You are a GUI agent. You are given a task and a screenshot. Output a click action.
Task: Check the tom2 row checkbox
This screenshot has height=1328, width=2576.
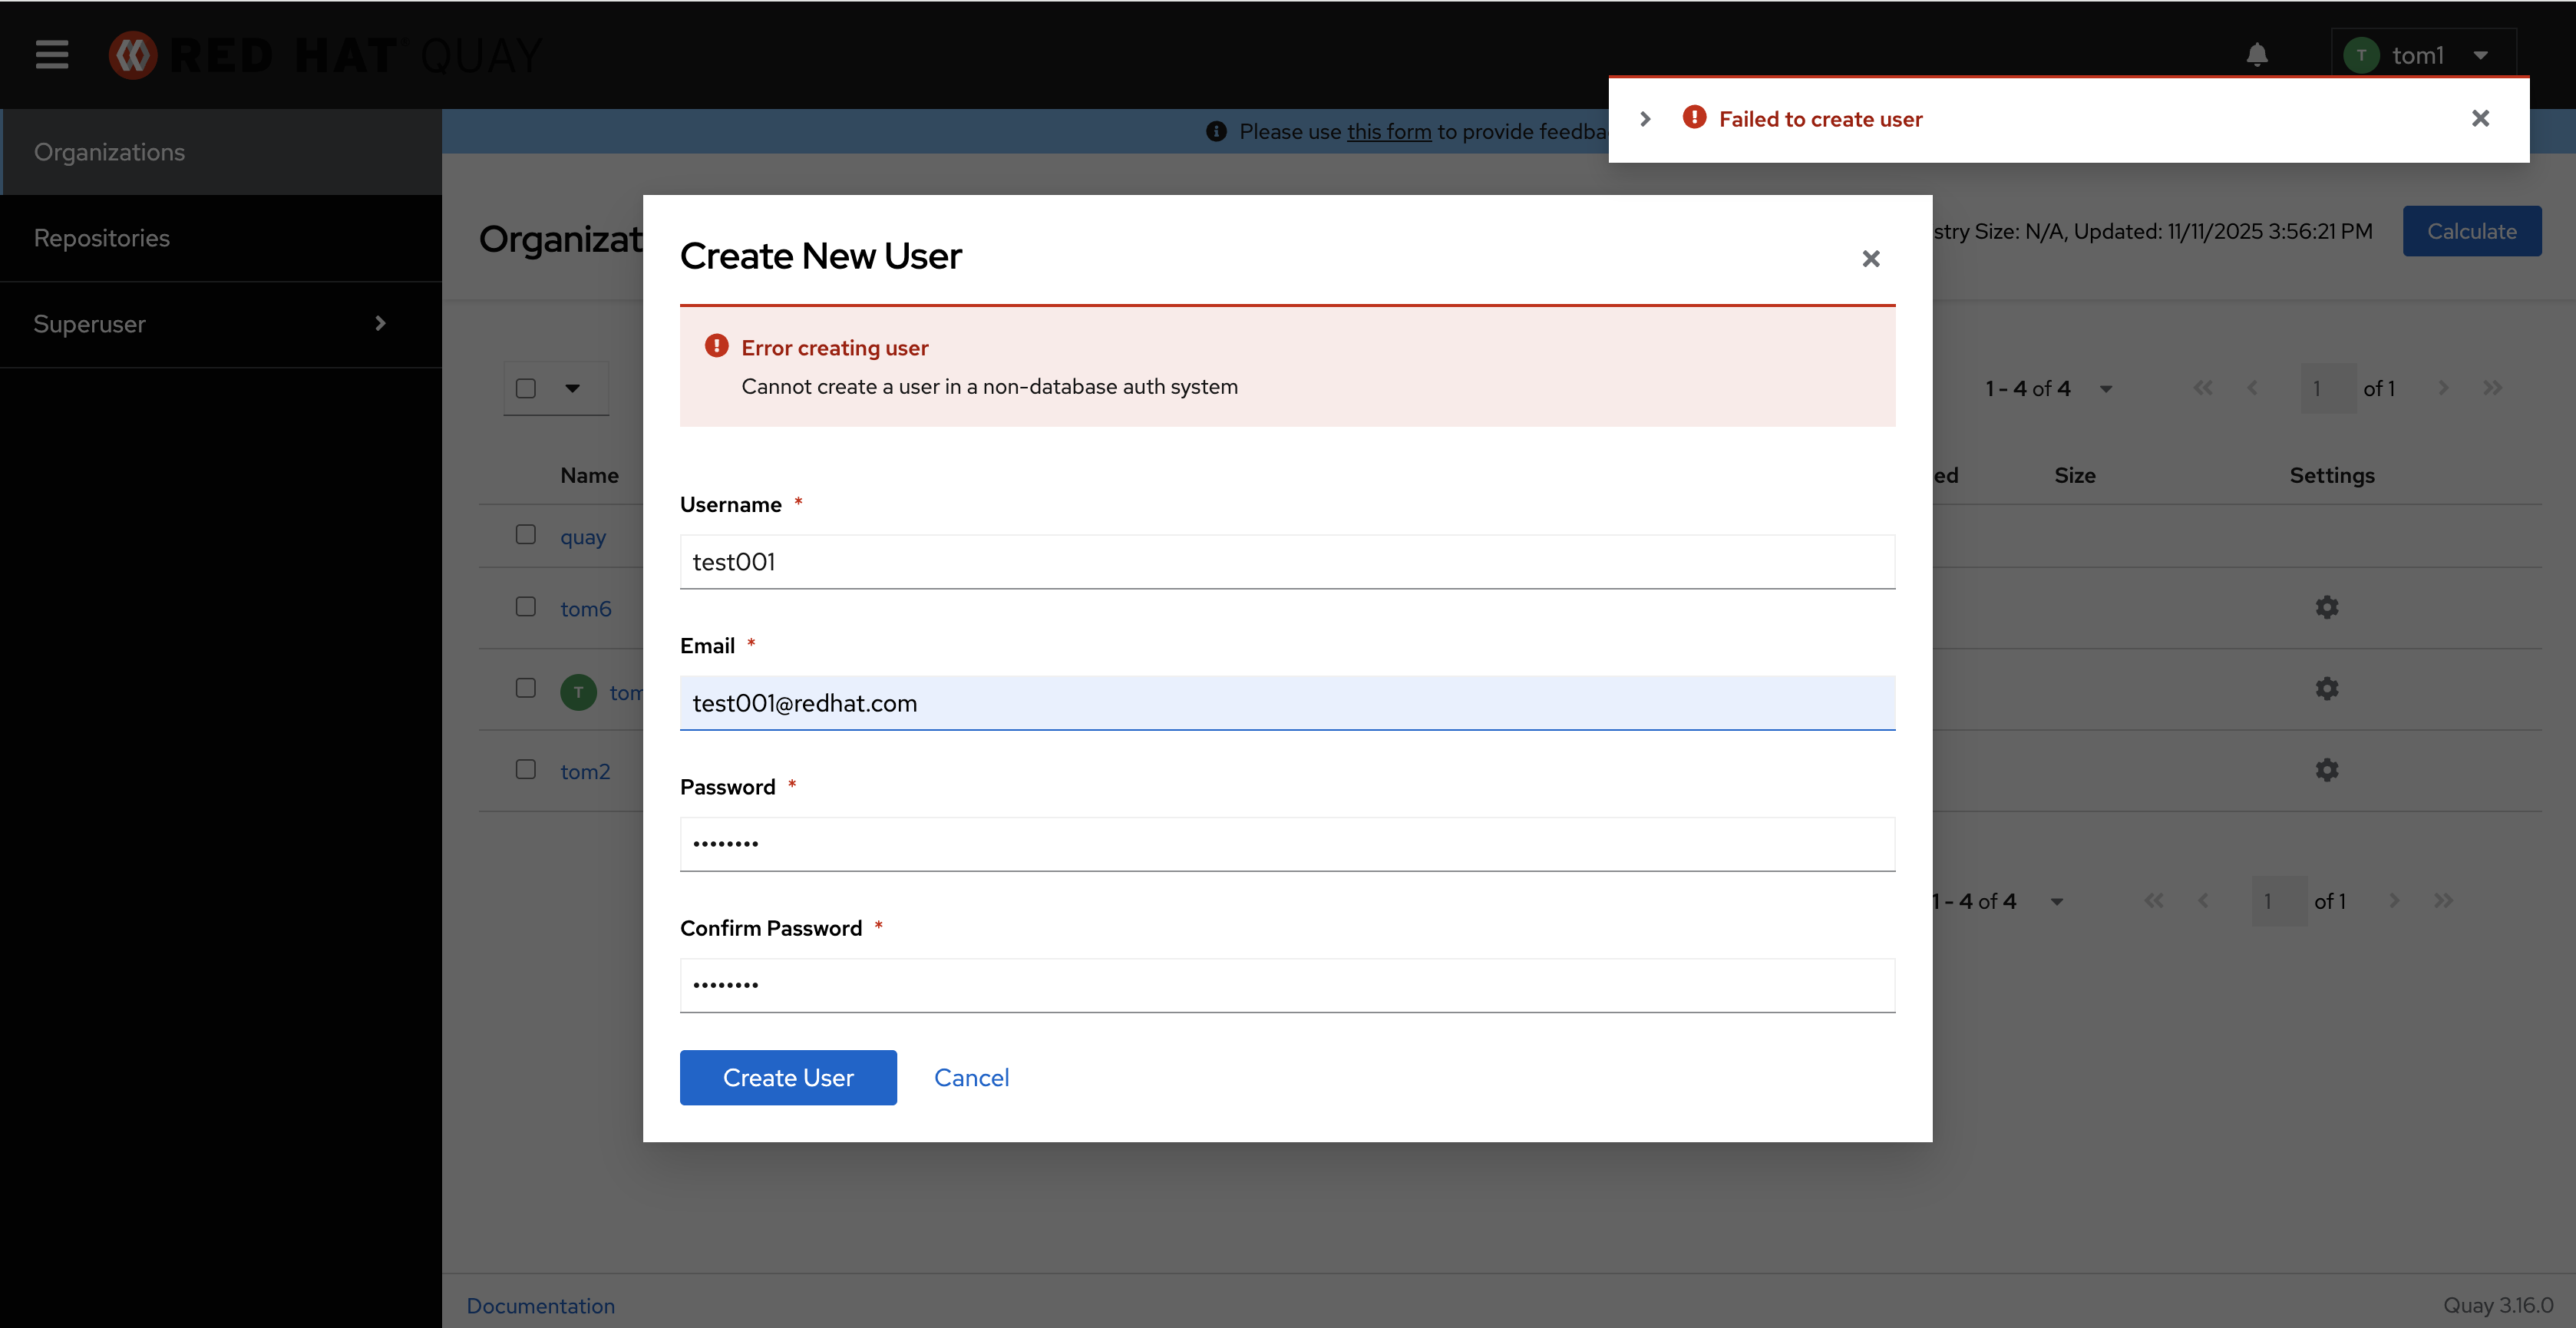pyautogui.click(x=526, y=769)
